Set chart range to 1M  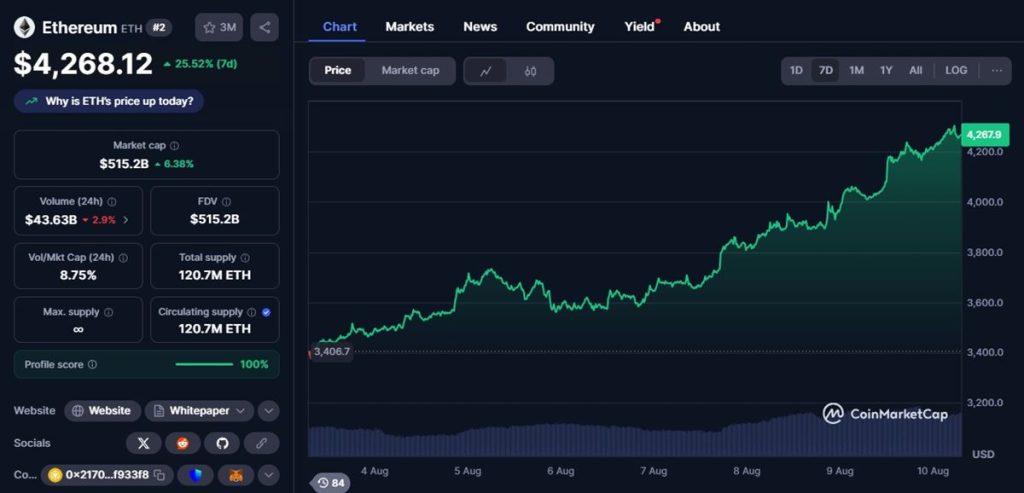click(856, 71)
